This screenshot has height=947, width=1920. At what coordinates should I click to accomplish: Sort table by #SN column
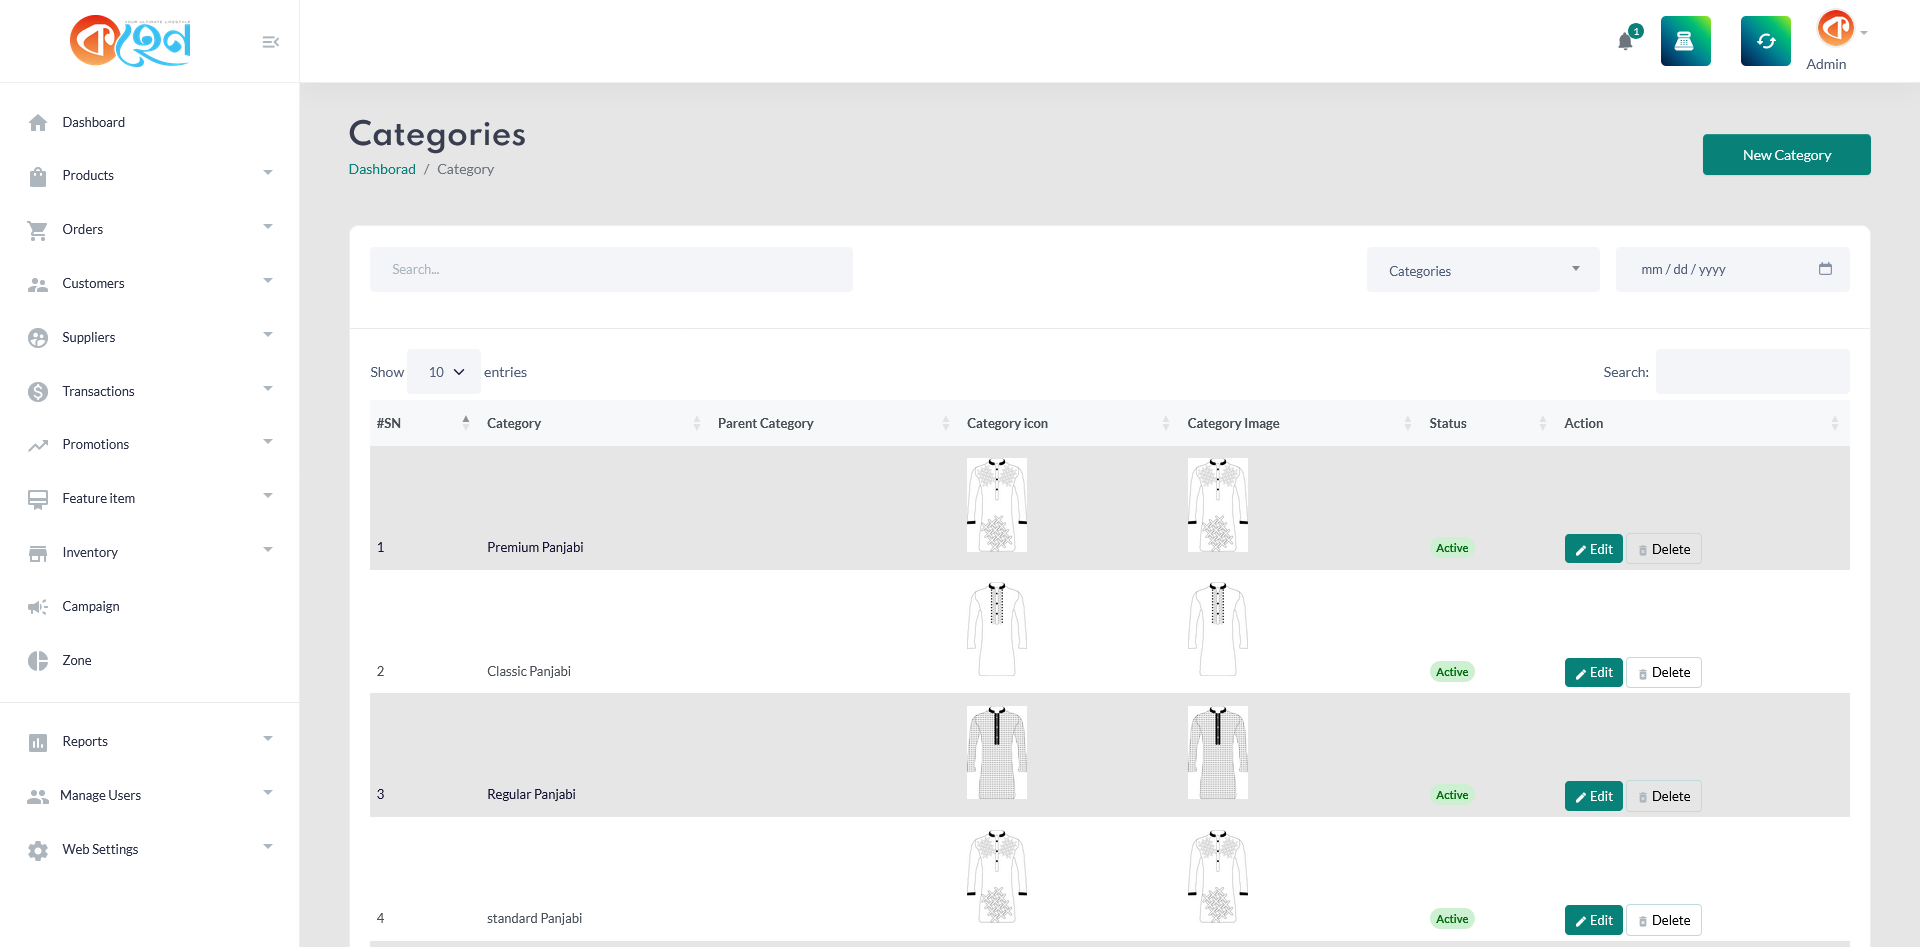click(x=420, y=423)
